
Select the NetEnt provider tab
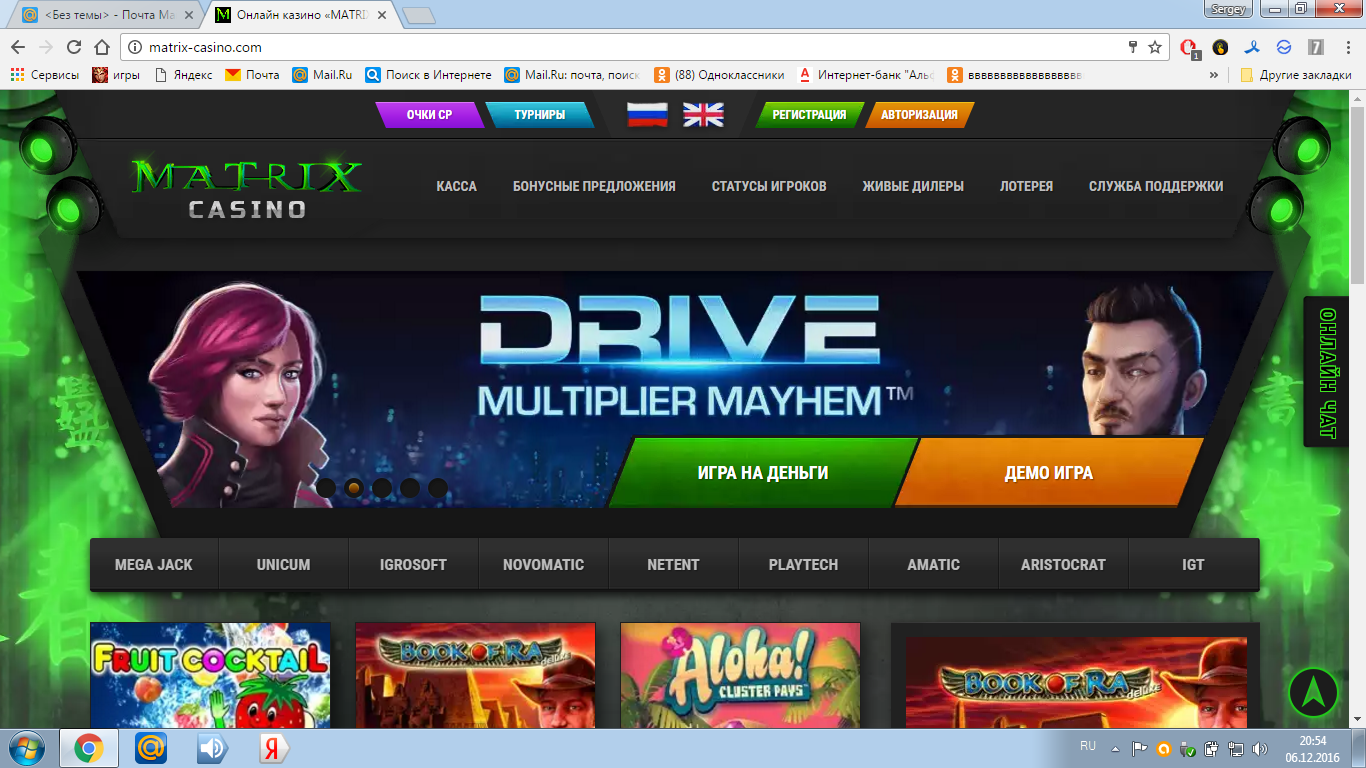(673, 565)
